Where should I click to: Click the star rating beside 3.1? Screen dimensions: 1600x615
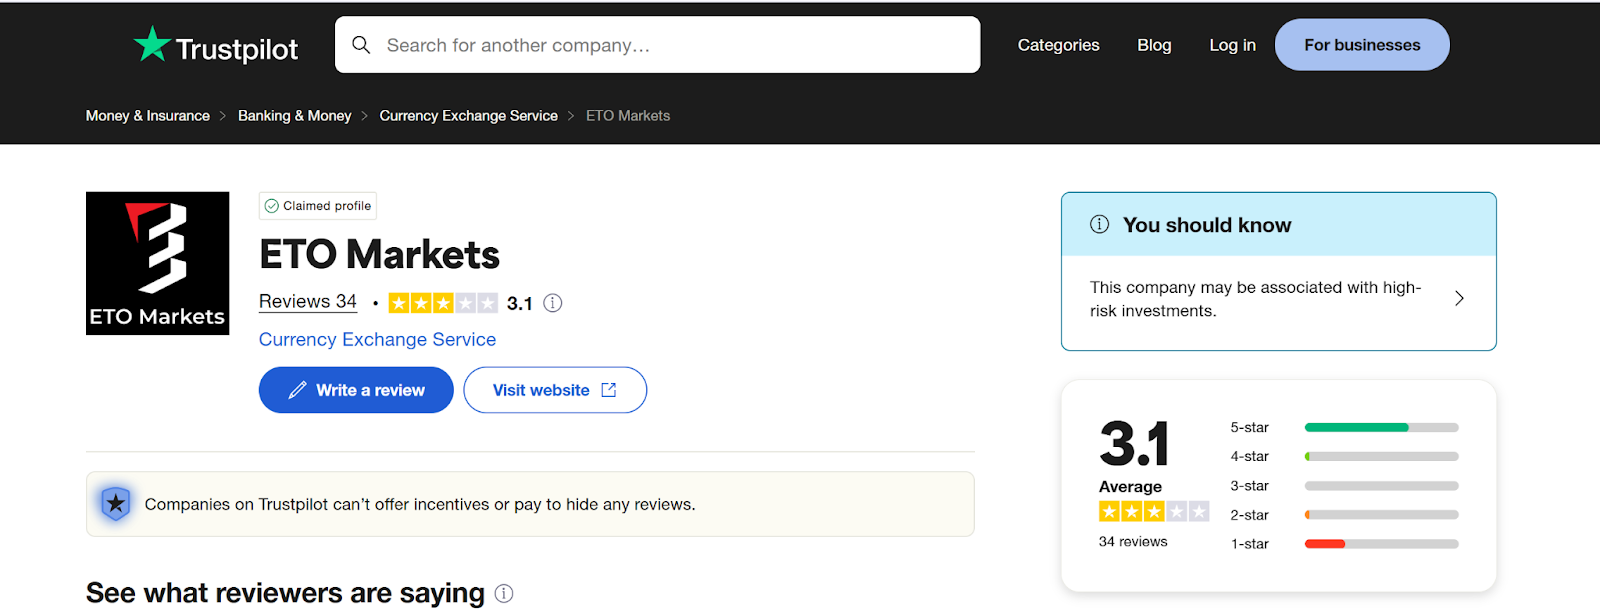pyautogui.click(x=443, y=303)
